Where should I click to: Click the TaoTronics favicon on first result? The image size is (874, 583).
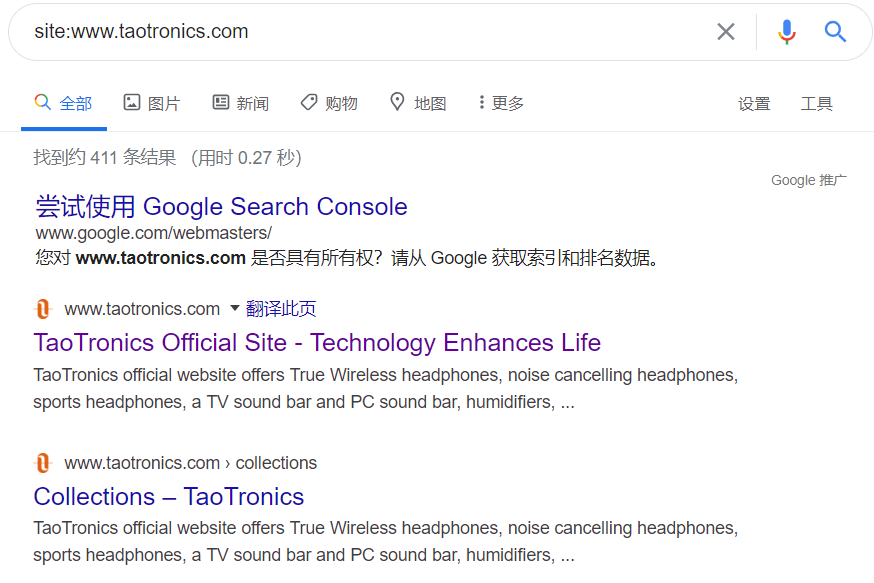pyautogui.click(x=43, y=308)
